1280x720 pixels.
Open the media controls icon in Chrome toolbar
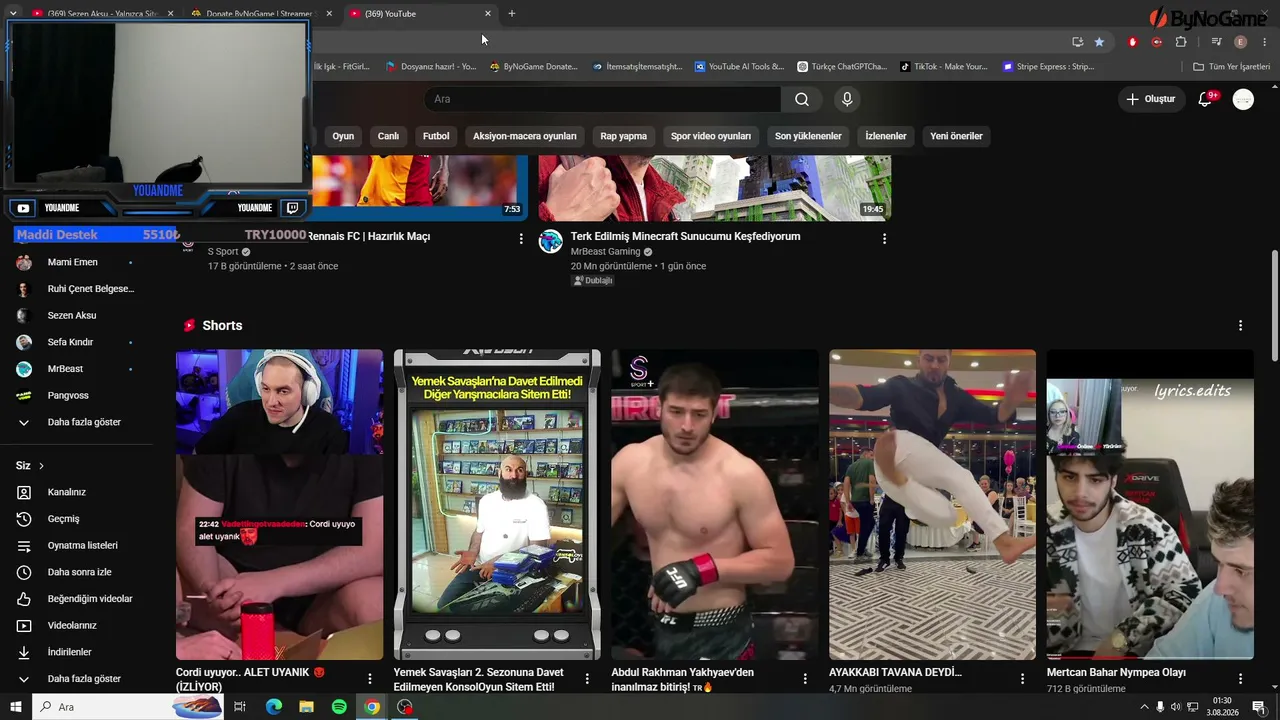1216,42
